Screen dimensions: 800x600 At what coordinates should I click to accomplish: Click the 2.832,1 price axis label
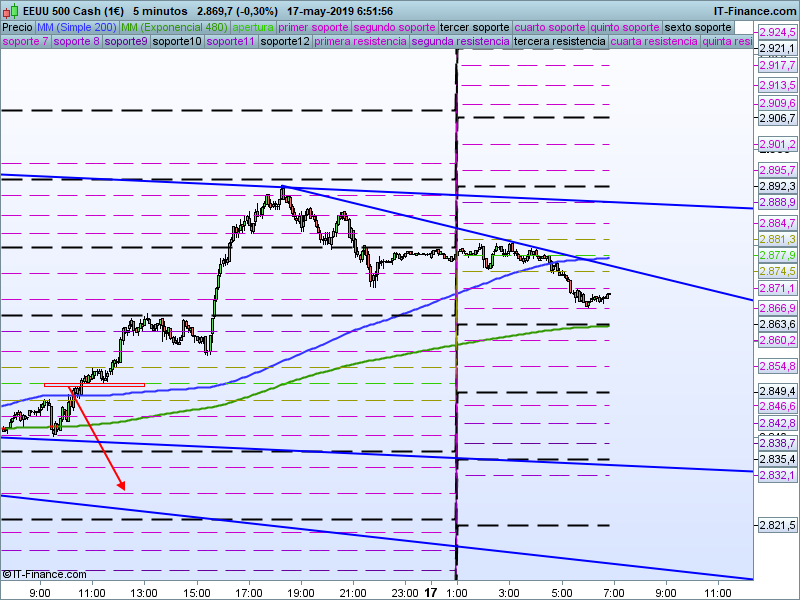pyautogui.click(x=777, y=476)
